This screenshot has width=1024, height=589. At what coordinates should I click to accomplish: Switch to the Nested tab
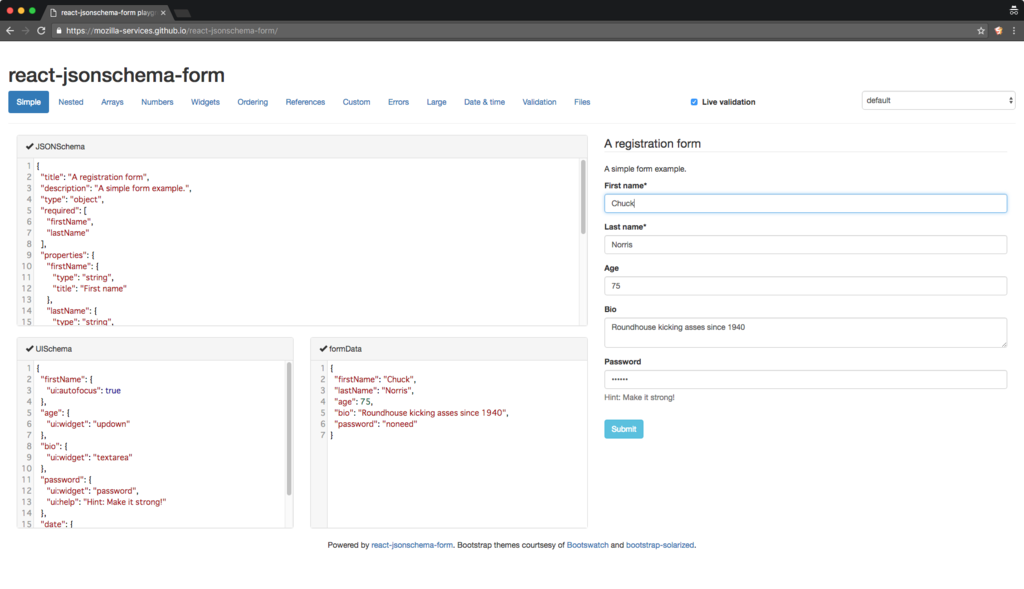70,102
